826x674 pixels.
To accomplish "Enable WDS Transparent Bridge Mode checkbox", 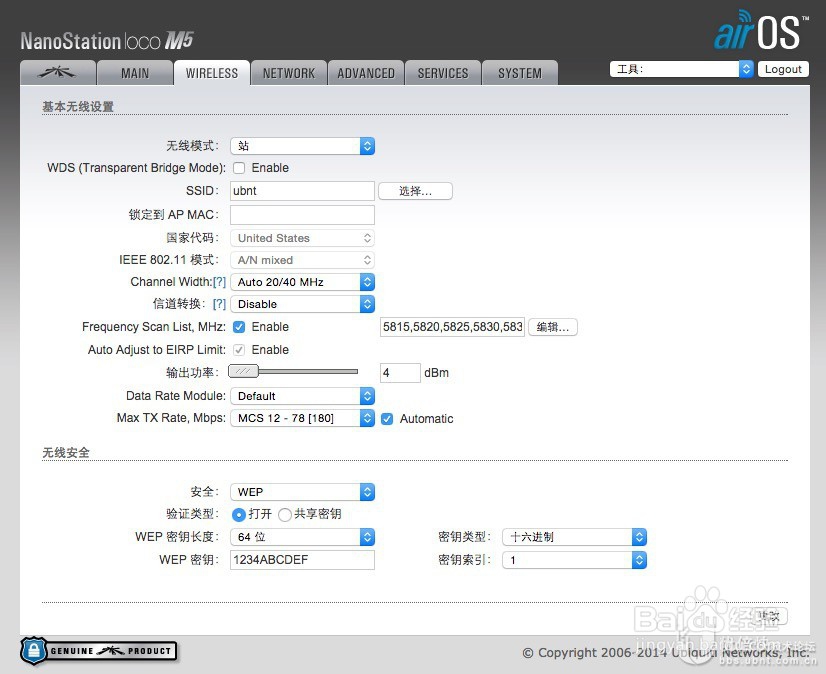I will (239, 168).
